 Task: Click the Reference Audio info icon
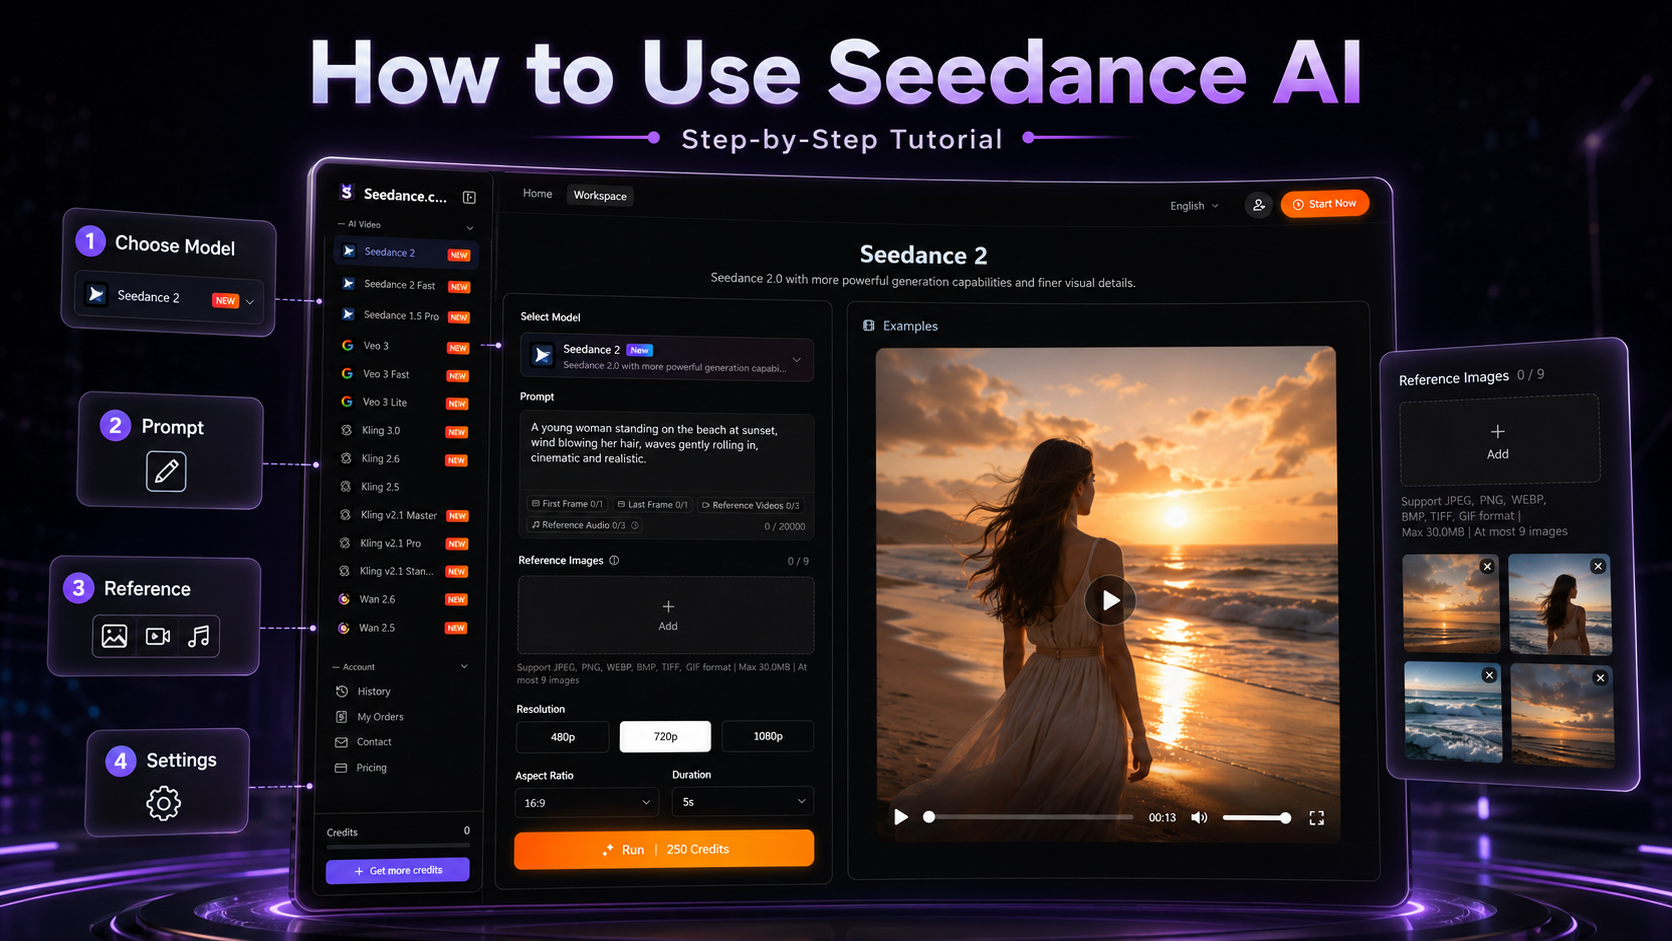point(635,525)
